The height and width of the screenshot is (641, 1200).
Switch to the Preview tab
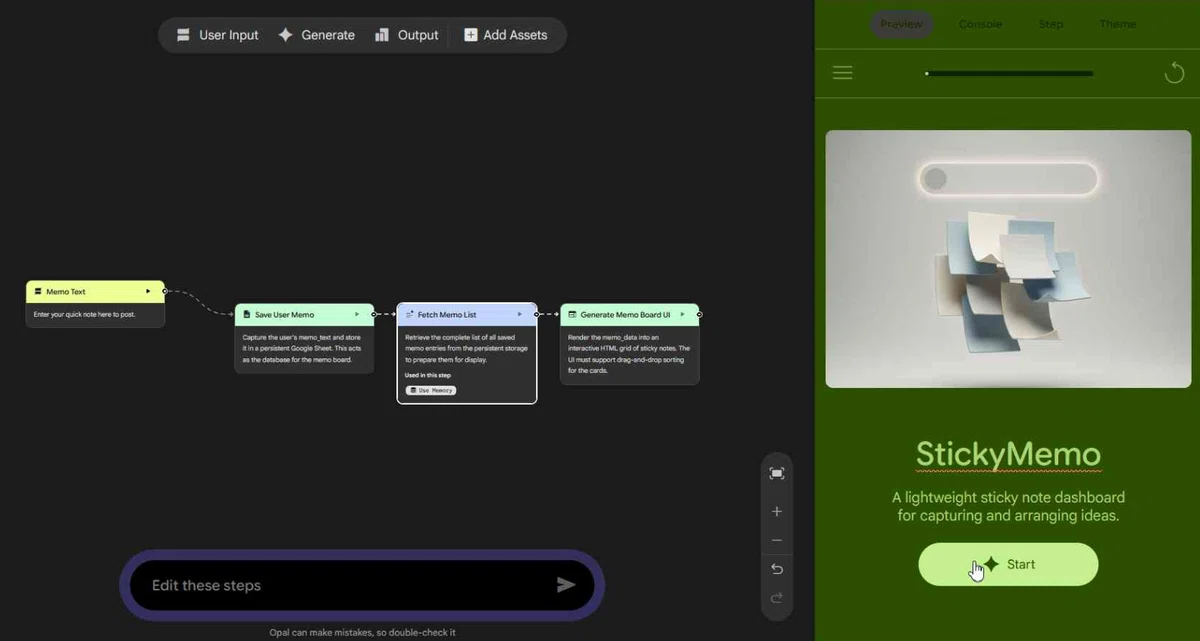(901, 24)
